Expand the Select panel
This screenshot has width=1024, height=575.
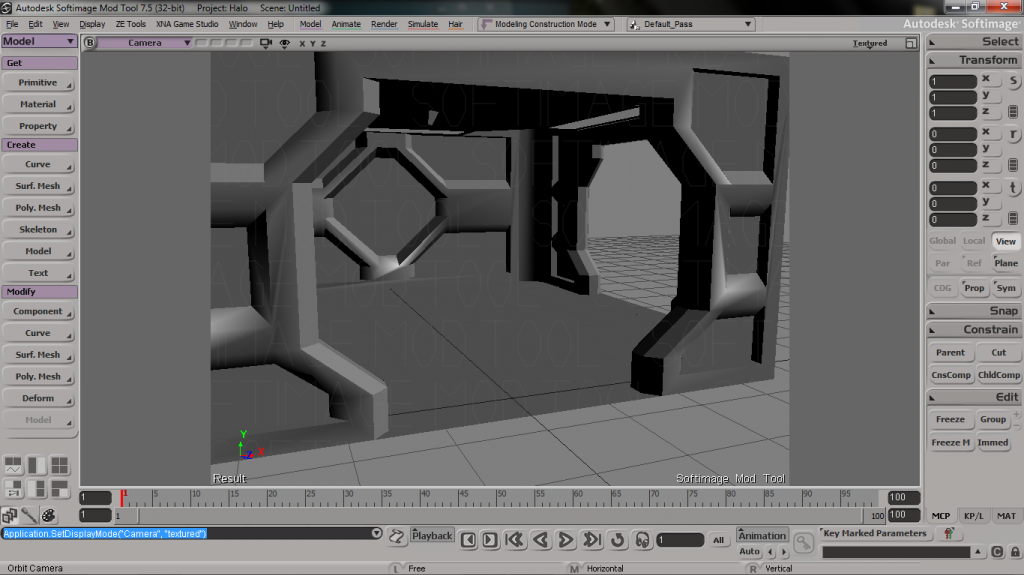point(974,42)
